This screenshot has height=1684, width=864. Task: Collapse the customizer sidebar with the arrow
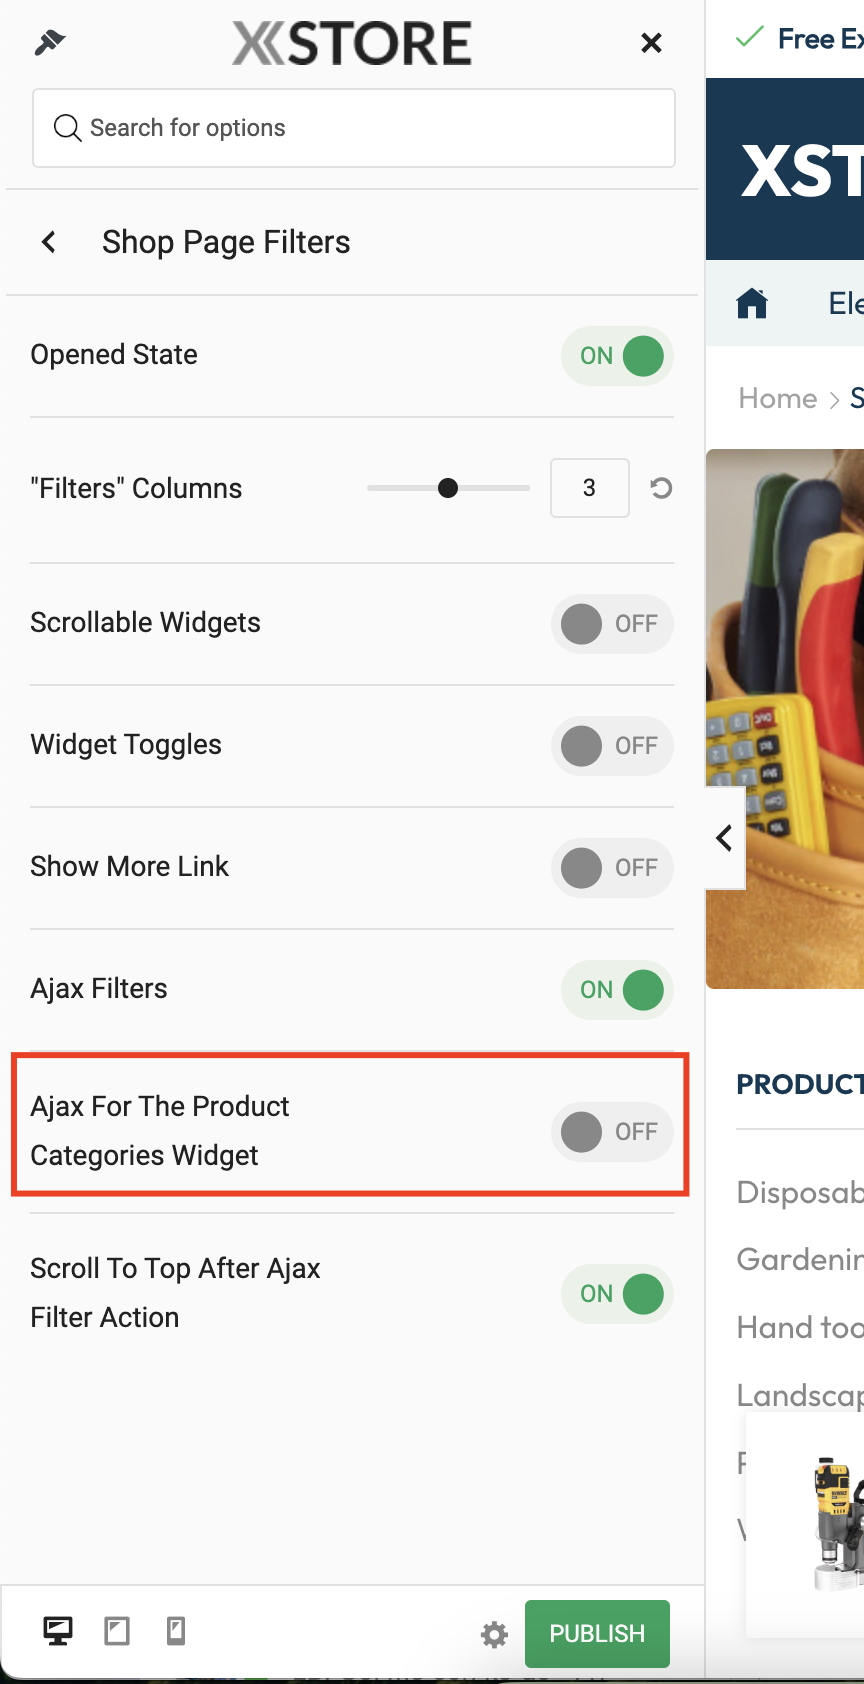click(725, 838)
